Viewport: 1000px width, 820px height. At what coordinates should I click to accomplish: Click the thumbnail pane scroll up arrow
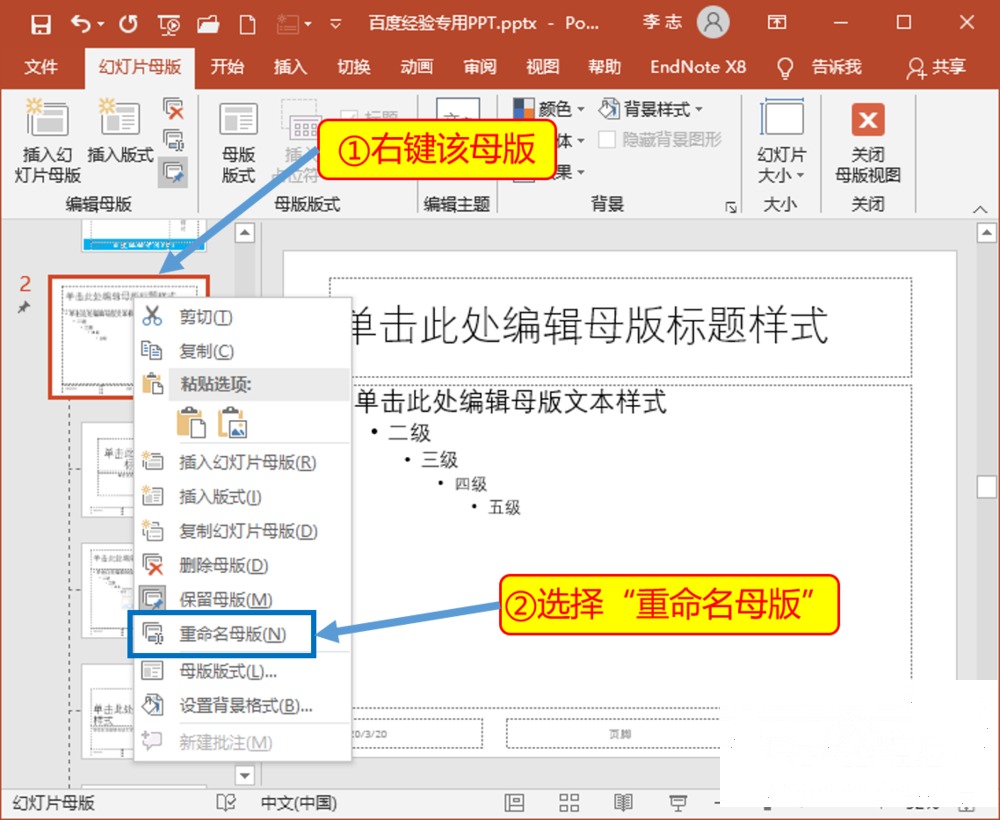(x=245, y=233)
